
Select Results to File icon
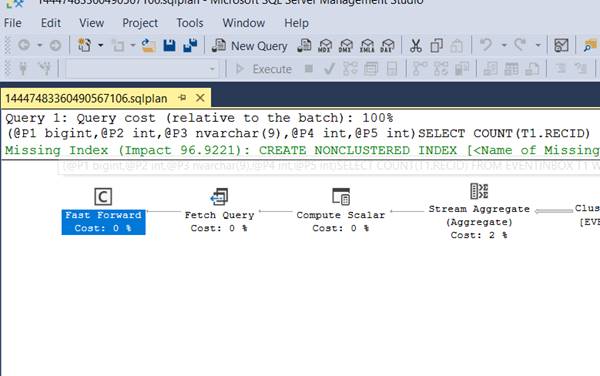point(532,69)
